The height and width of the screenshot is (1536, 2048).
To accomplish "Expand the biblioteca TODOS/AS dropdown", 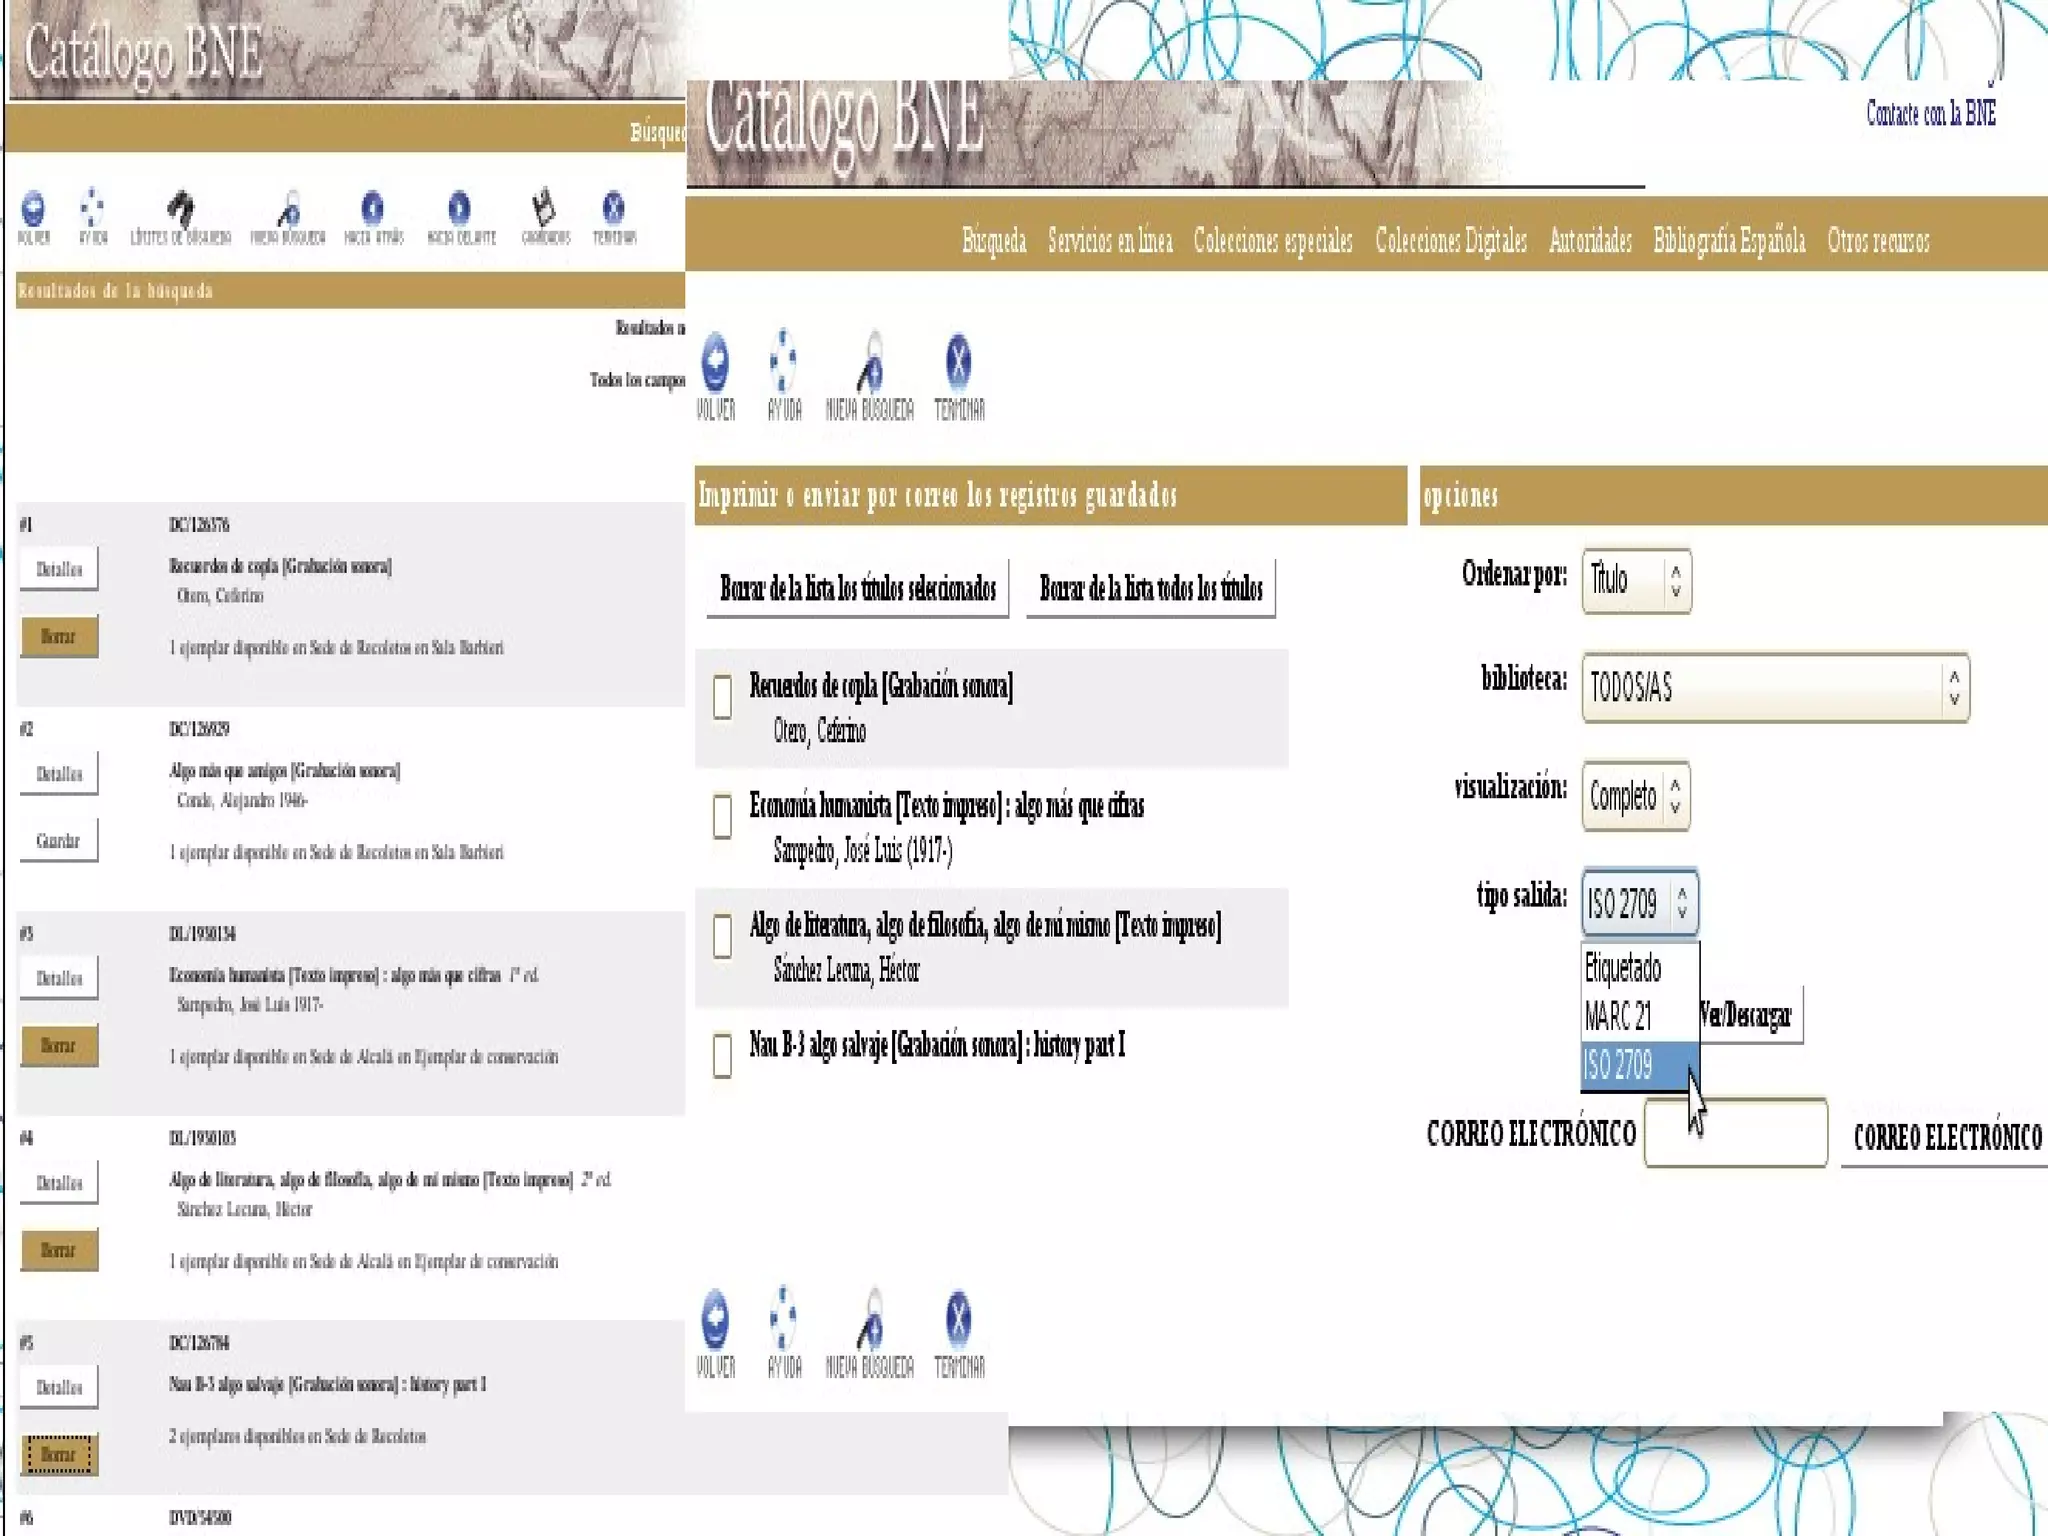I will (1774, 688).
